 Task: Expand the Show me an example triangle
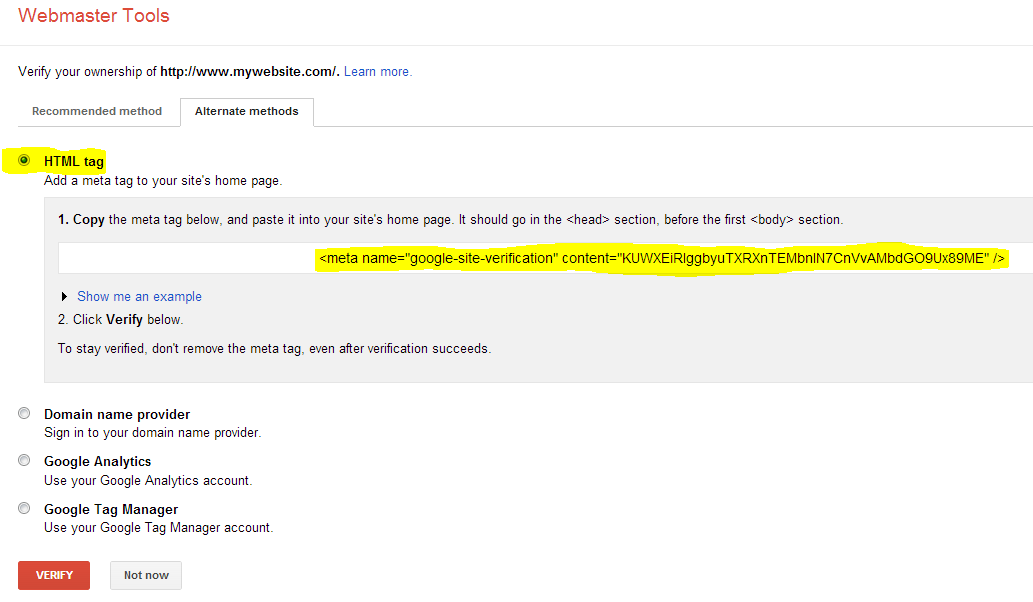pos(64,296)
